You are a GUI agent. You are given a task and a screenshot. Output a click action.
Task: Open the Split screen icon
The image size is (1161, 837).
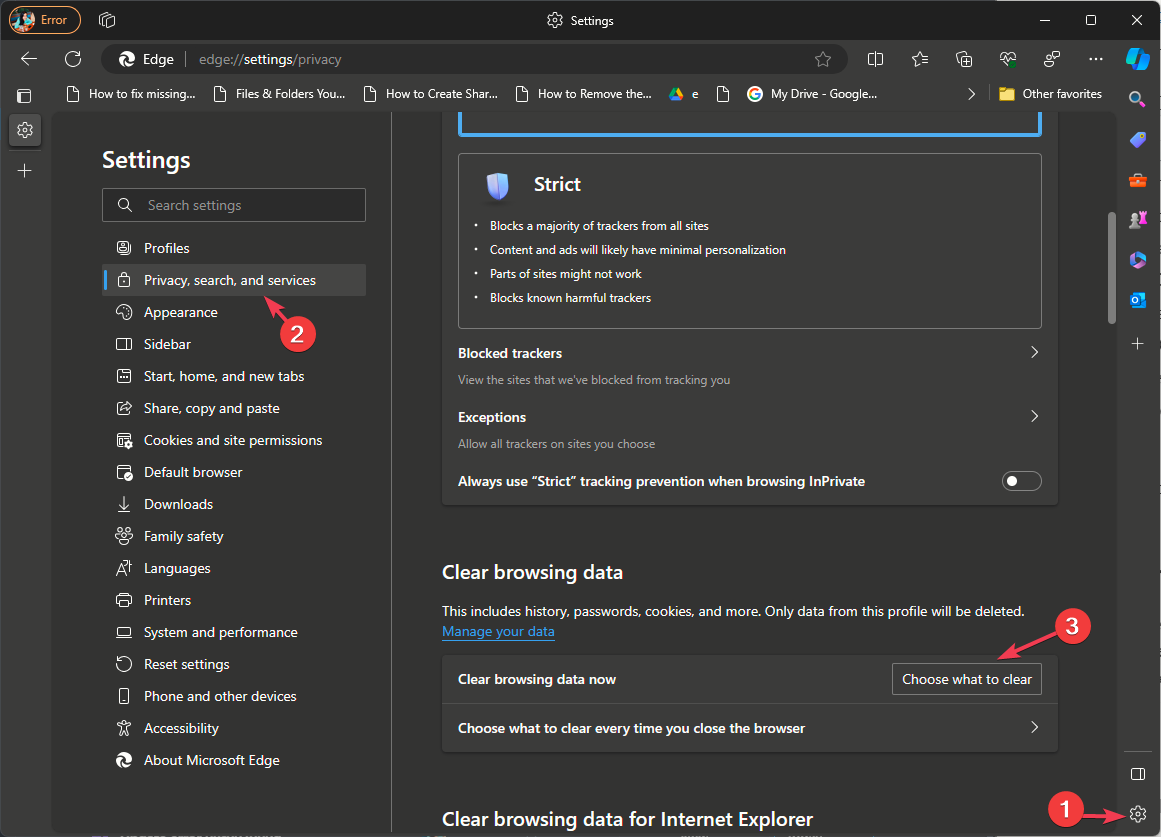point(875,59)
